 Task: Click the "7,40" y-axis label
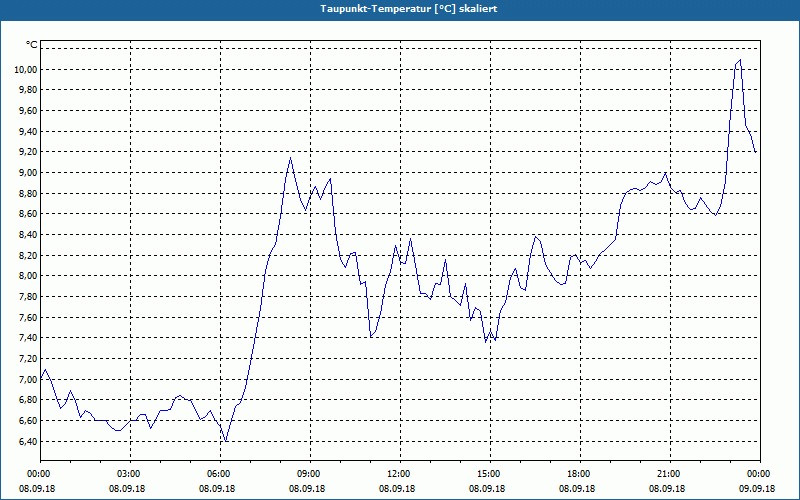click(28, 338)
